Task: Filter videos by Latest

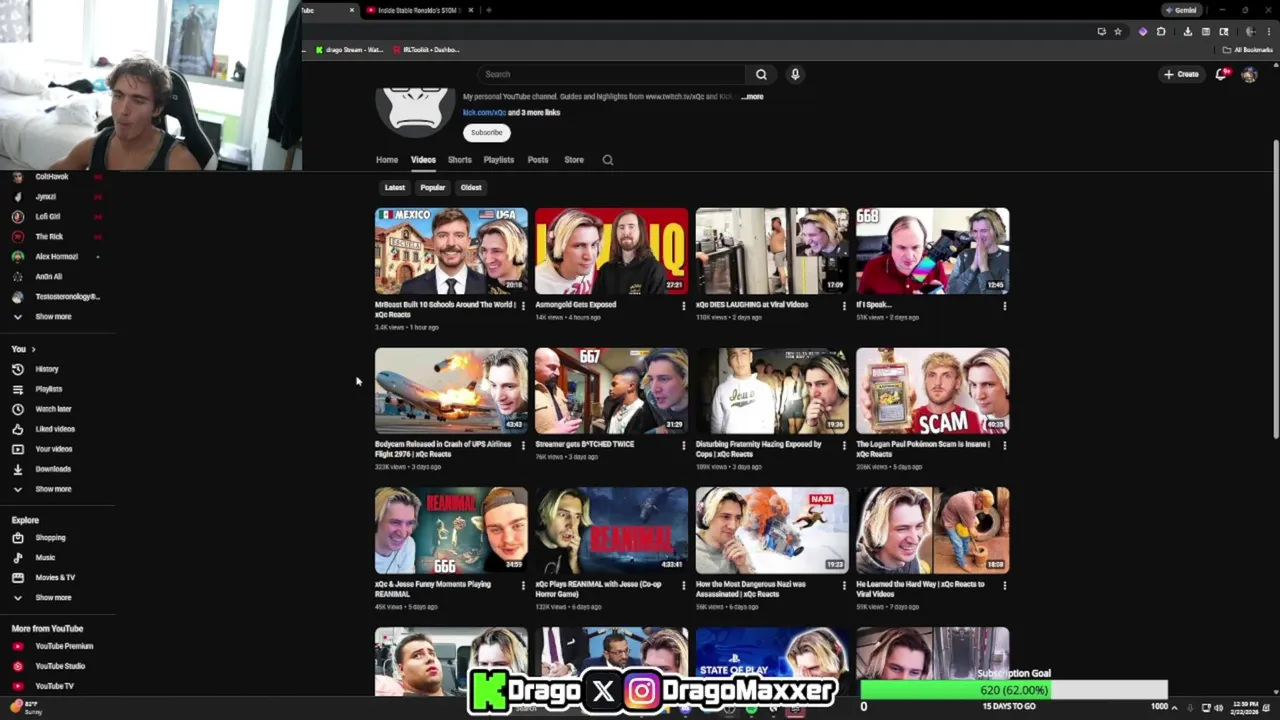Action: tap(395, 187)
